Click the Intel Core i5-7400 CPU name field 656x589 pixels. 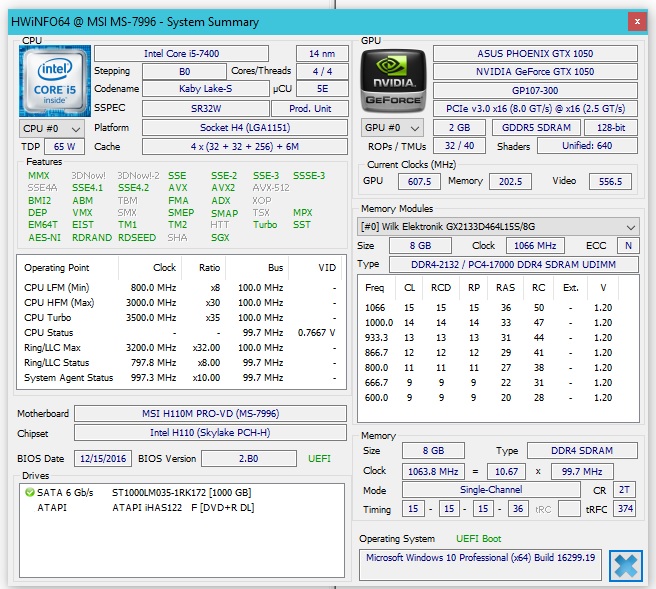click(182, 54)
